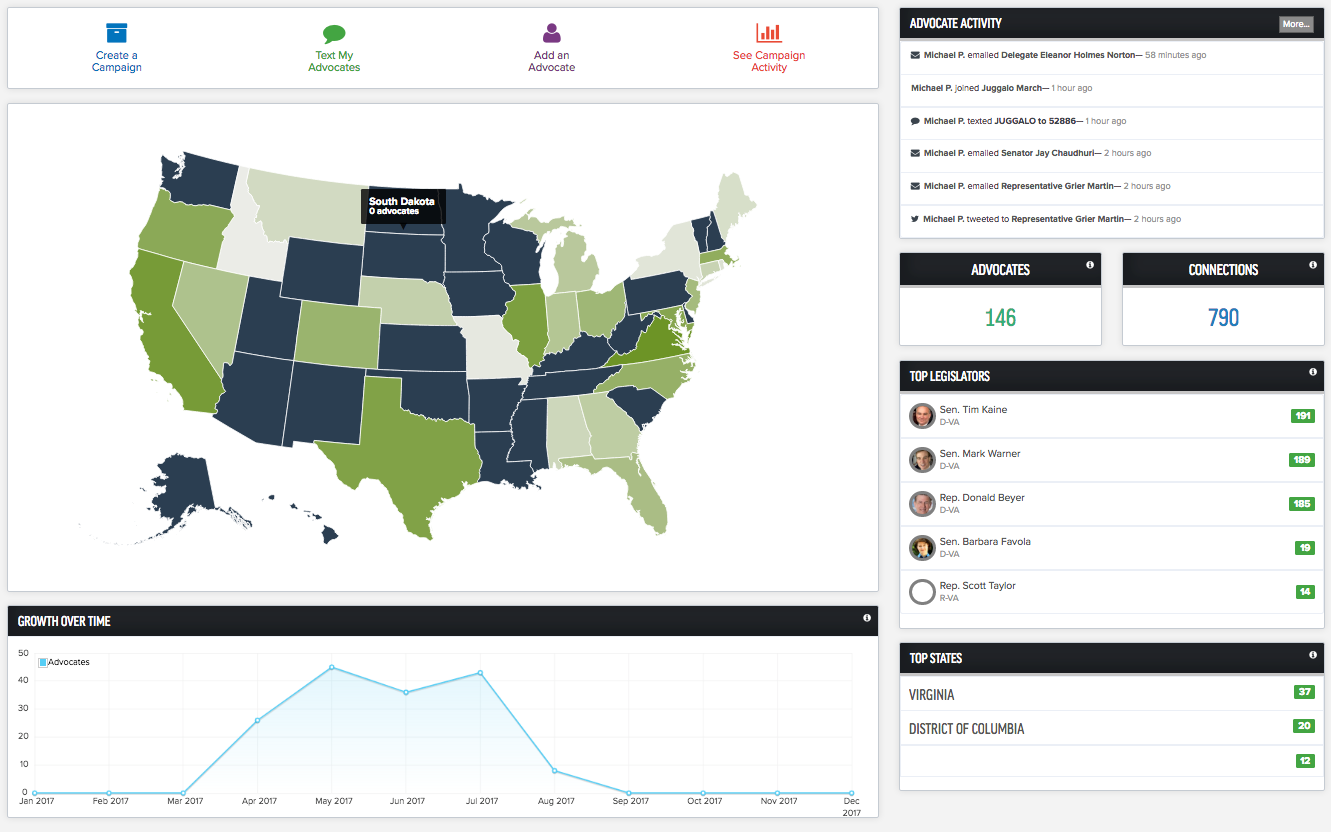Select the Rep. Donald Beyer name
This screenshot has height=832, width=1331.
pos(982,498)
